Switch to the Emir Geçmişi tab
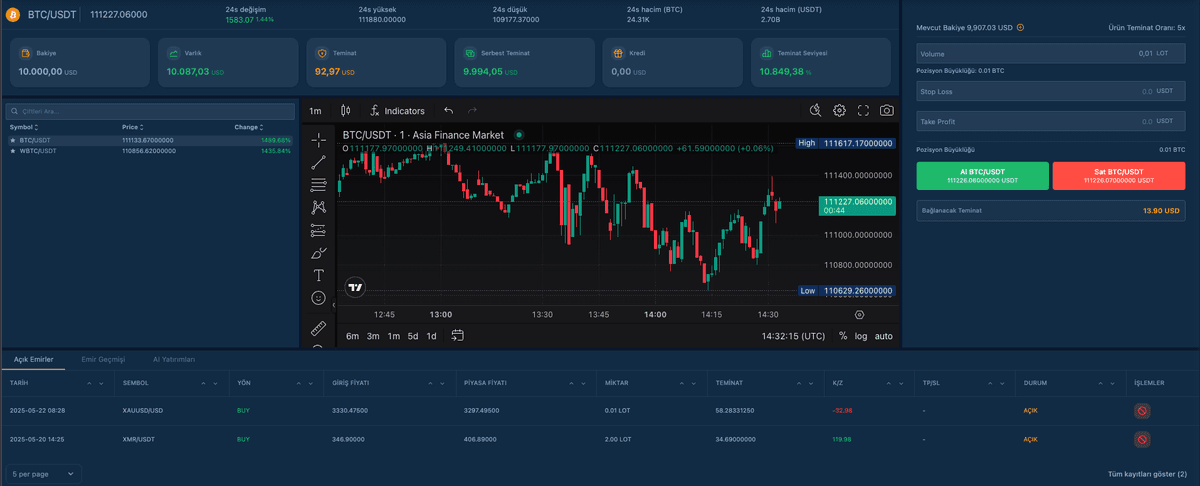The height and width of the screenshot is (486, 1200). click(103, 359)
